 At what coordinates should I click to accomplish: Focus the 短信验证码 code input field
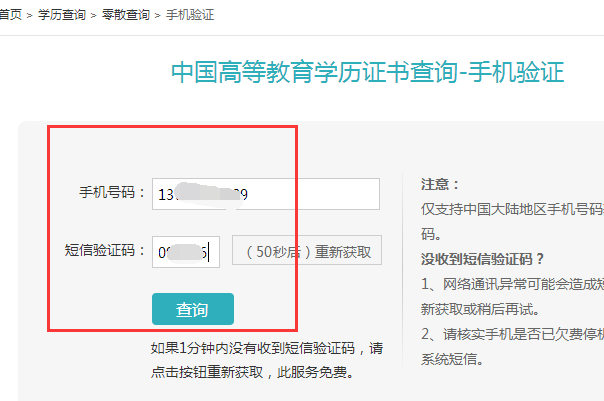pos(186,252)
